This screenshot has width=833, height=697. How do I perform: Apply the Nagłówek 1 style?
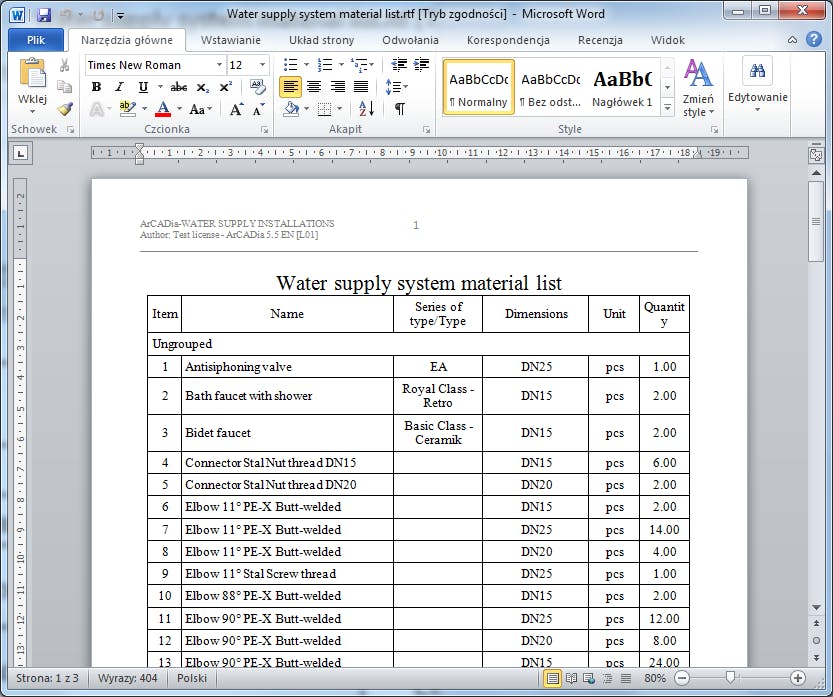[621, 87]
